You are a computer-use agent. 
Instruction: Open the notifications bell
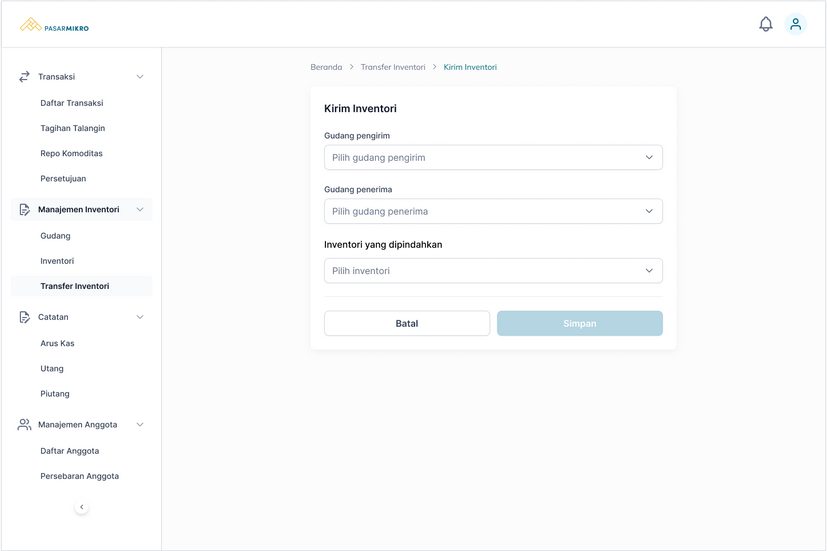(x=766, y=24)
